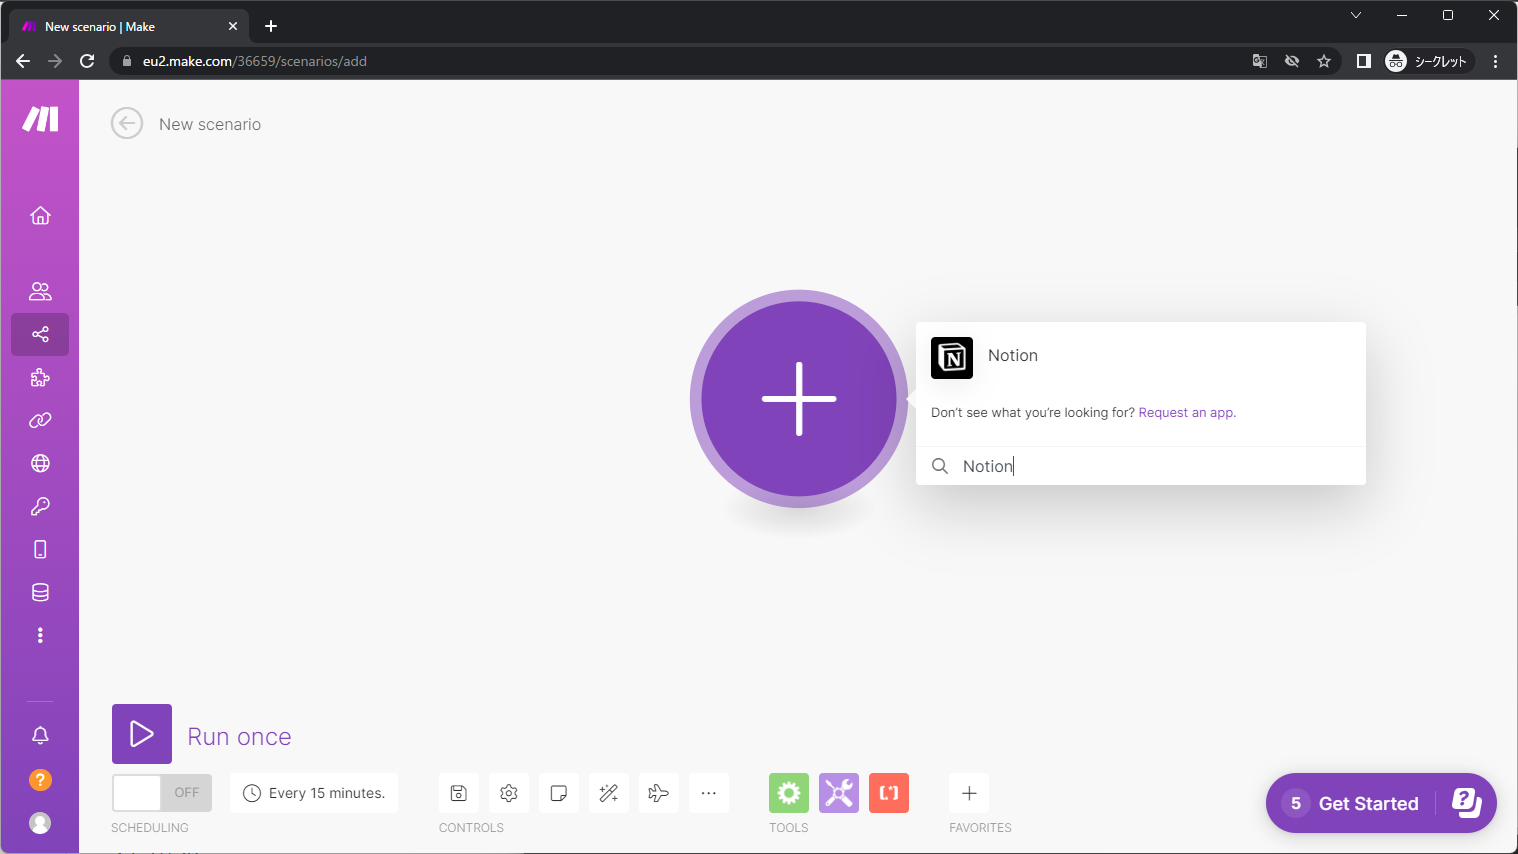Open the orange Help question mark icon
The height and width of the screenshot is (854, 1518).
[x=40, y=779]
